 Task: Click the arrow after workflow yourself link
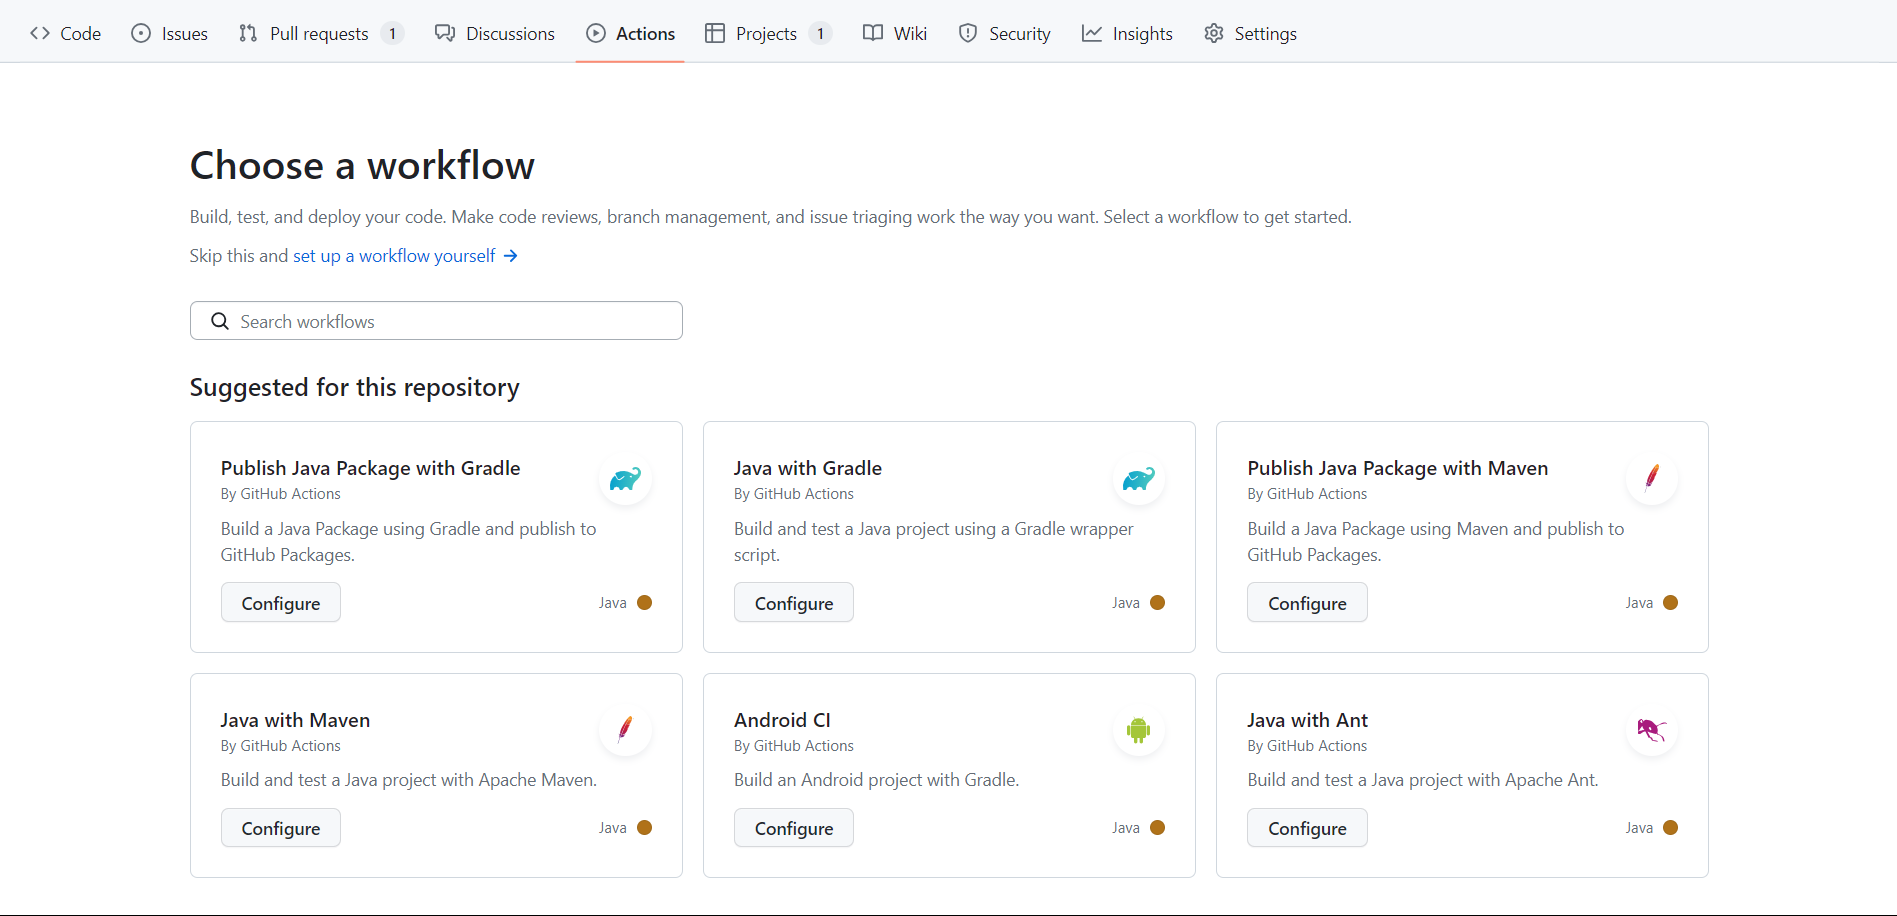click(x=511, y=256)
